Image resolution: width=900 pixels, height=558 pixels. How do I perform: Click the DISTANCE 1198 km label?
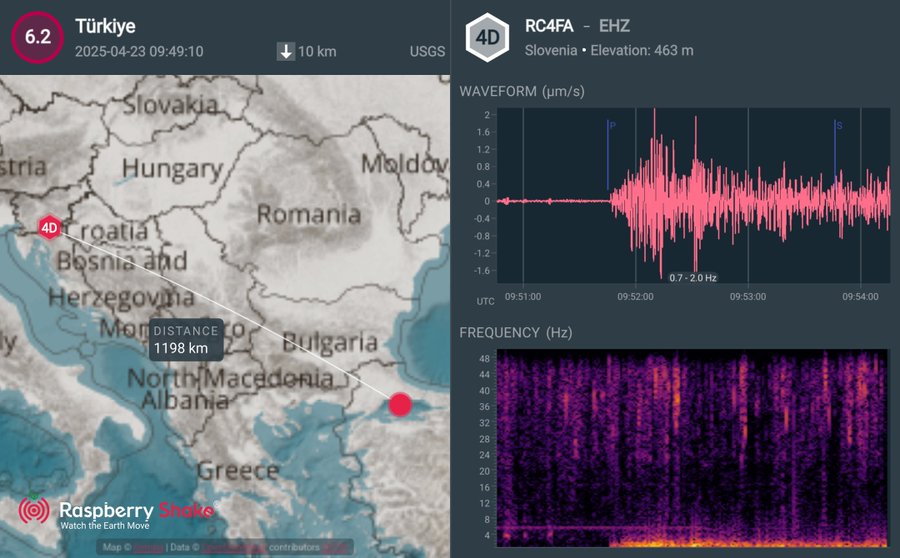coord(186,339)
